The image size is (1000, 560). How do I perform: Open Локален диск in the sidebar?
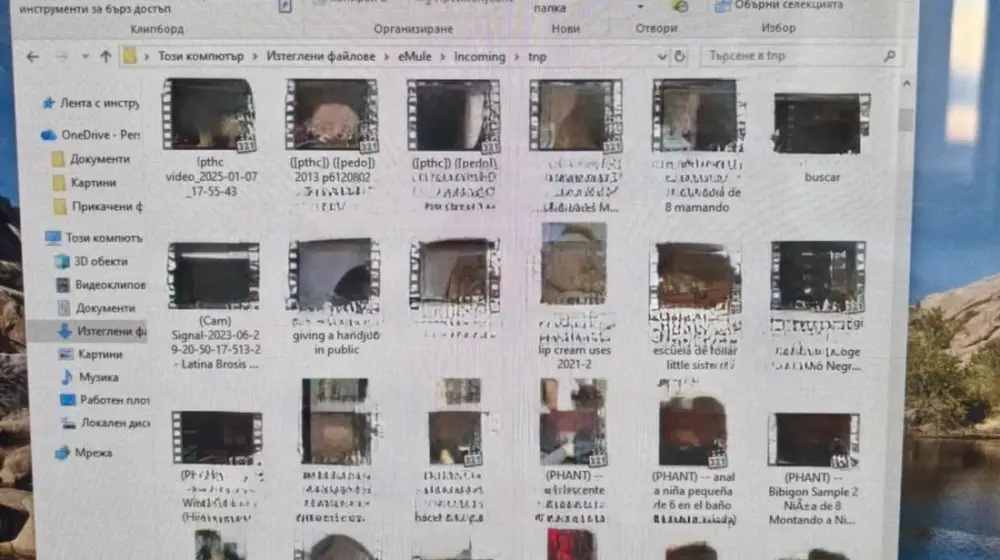tap(106, 423)
